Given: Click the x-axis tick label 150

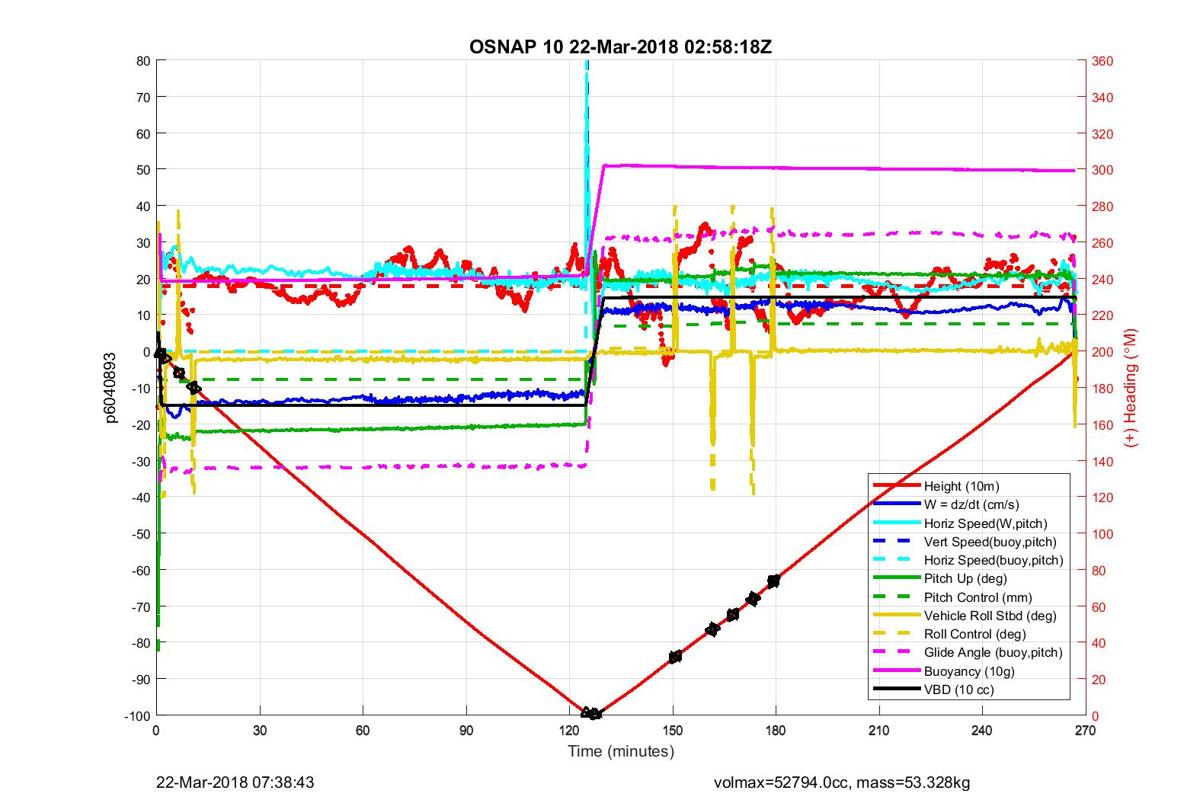Looking at the screenshot, I should point(673,731).
